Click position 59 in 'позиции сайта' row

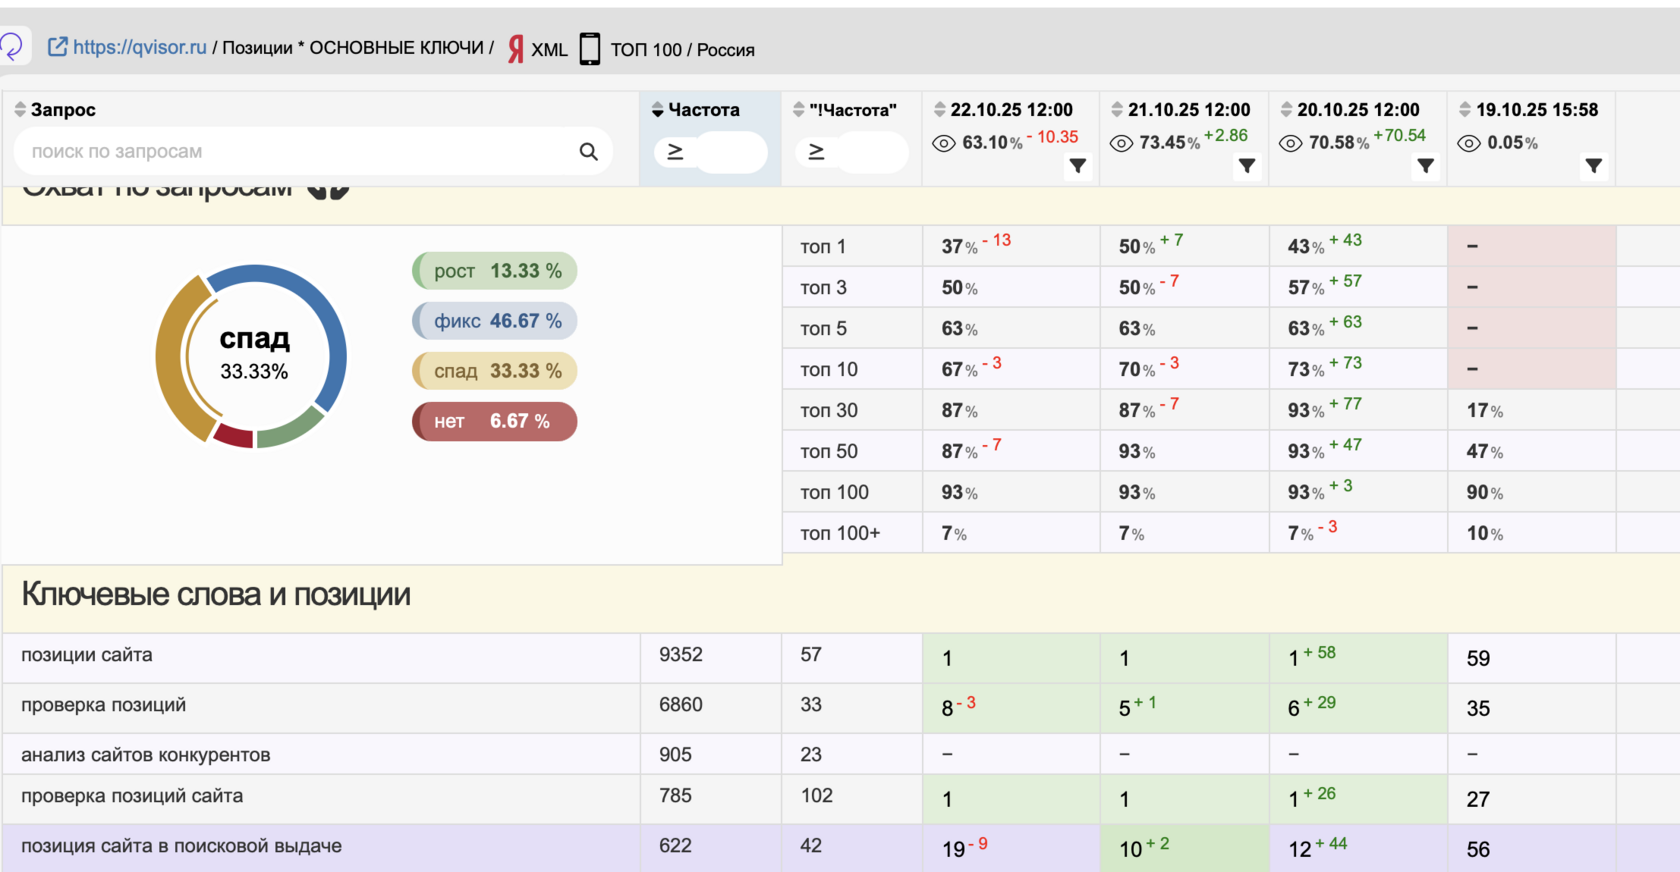click(x=1478, y=659)
